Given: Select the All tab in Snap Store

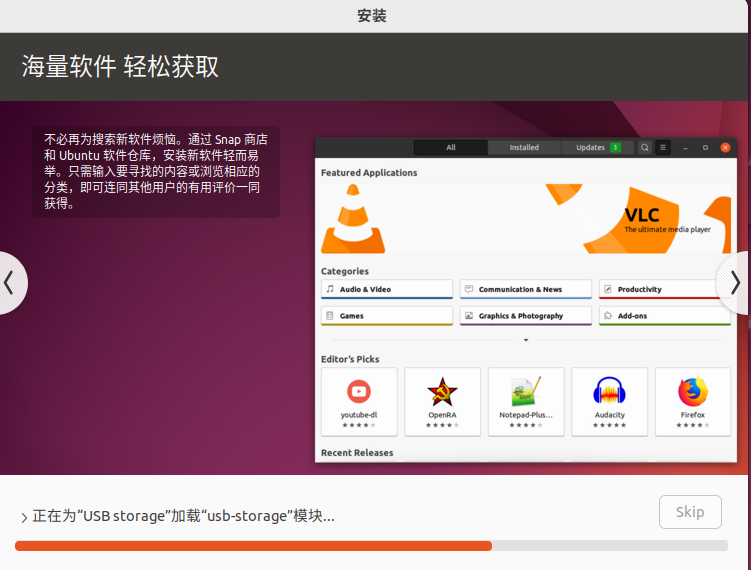Looking at the screenshot, I should tap(451, 148).
